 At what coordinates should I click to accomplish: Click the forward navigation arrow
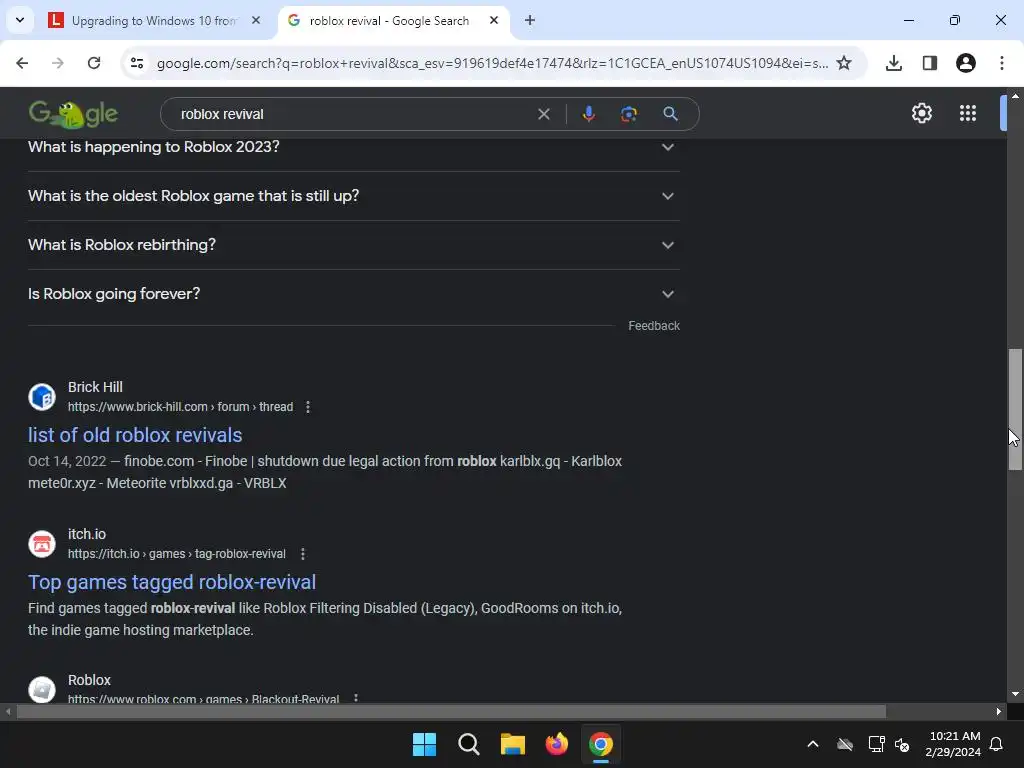tap(58, 63)
